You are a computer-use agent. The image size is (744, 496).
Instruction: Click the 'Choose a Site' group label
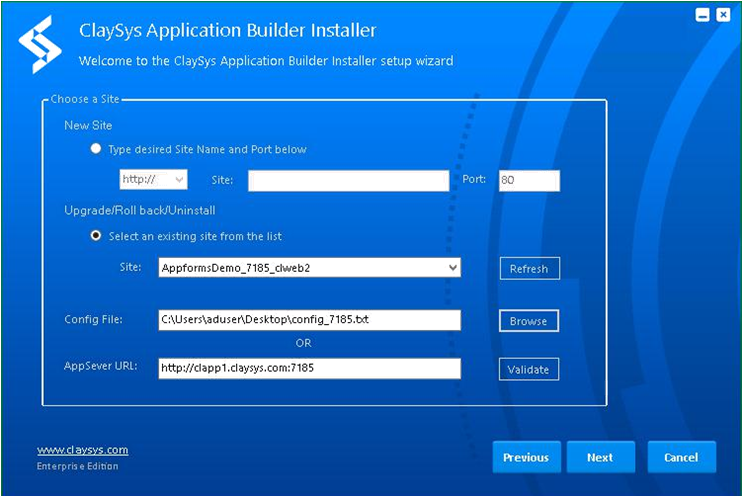click(85, 99)
